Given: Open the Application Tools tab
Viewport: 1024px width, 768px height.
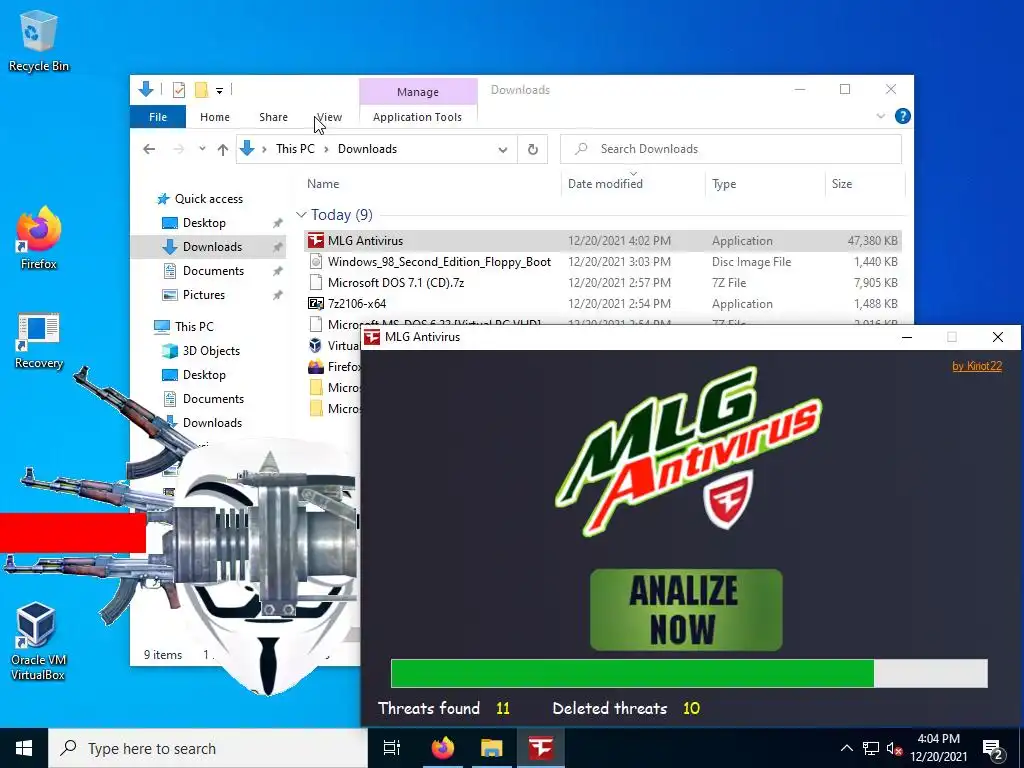Looking at the screenshot, I should coord(417,117).
